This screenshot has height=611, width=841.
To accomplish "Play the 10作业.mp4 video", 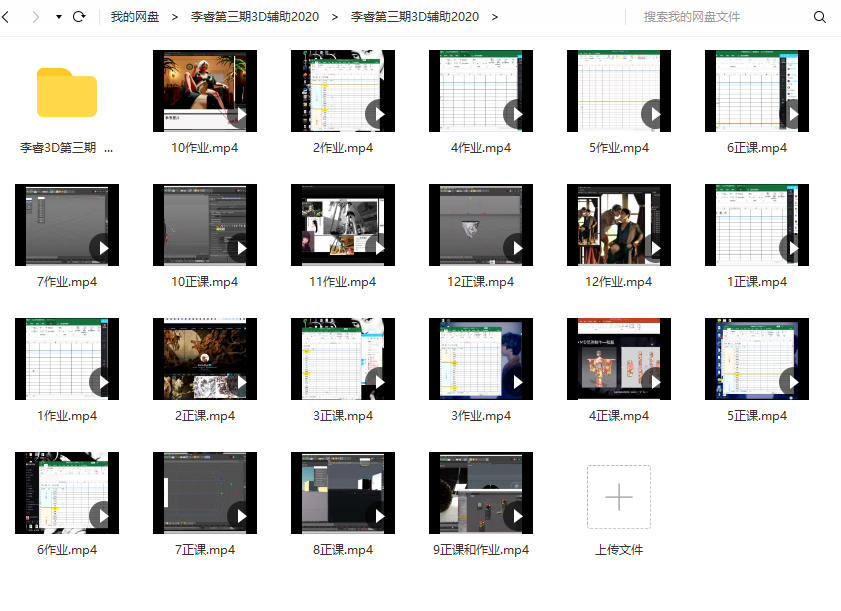I will [239, 113].
